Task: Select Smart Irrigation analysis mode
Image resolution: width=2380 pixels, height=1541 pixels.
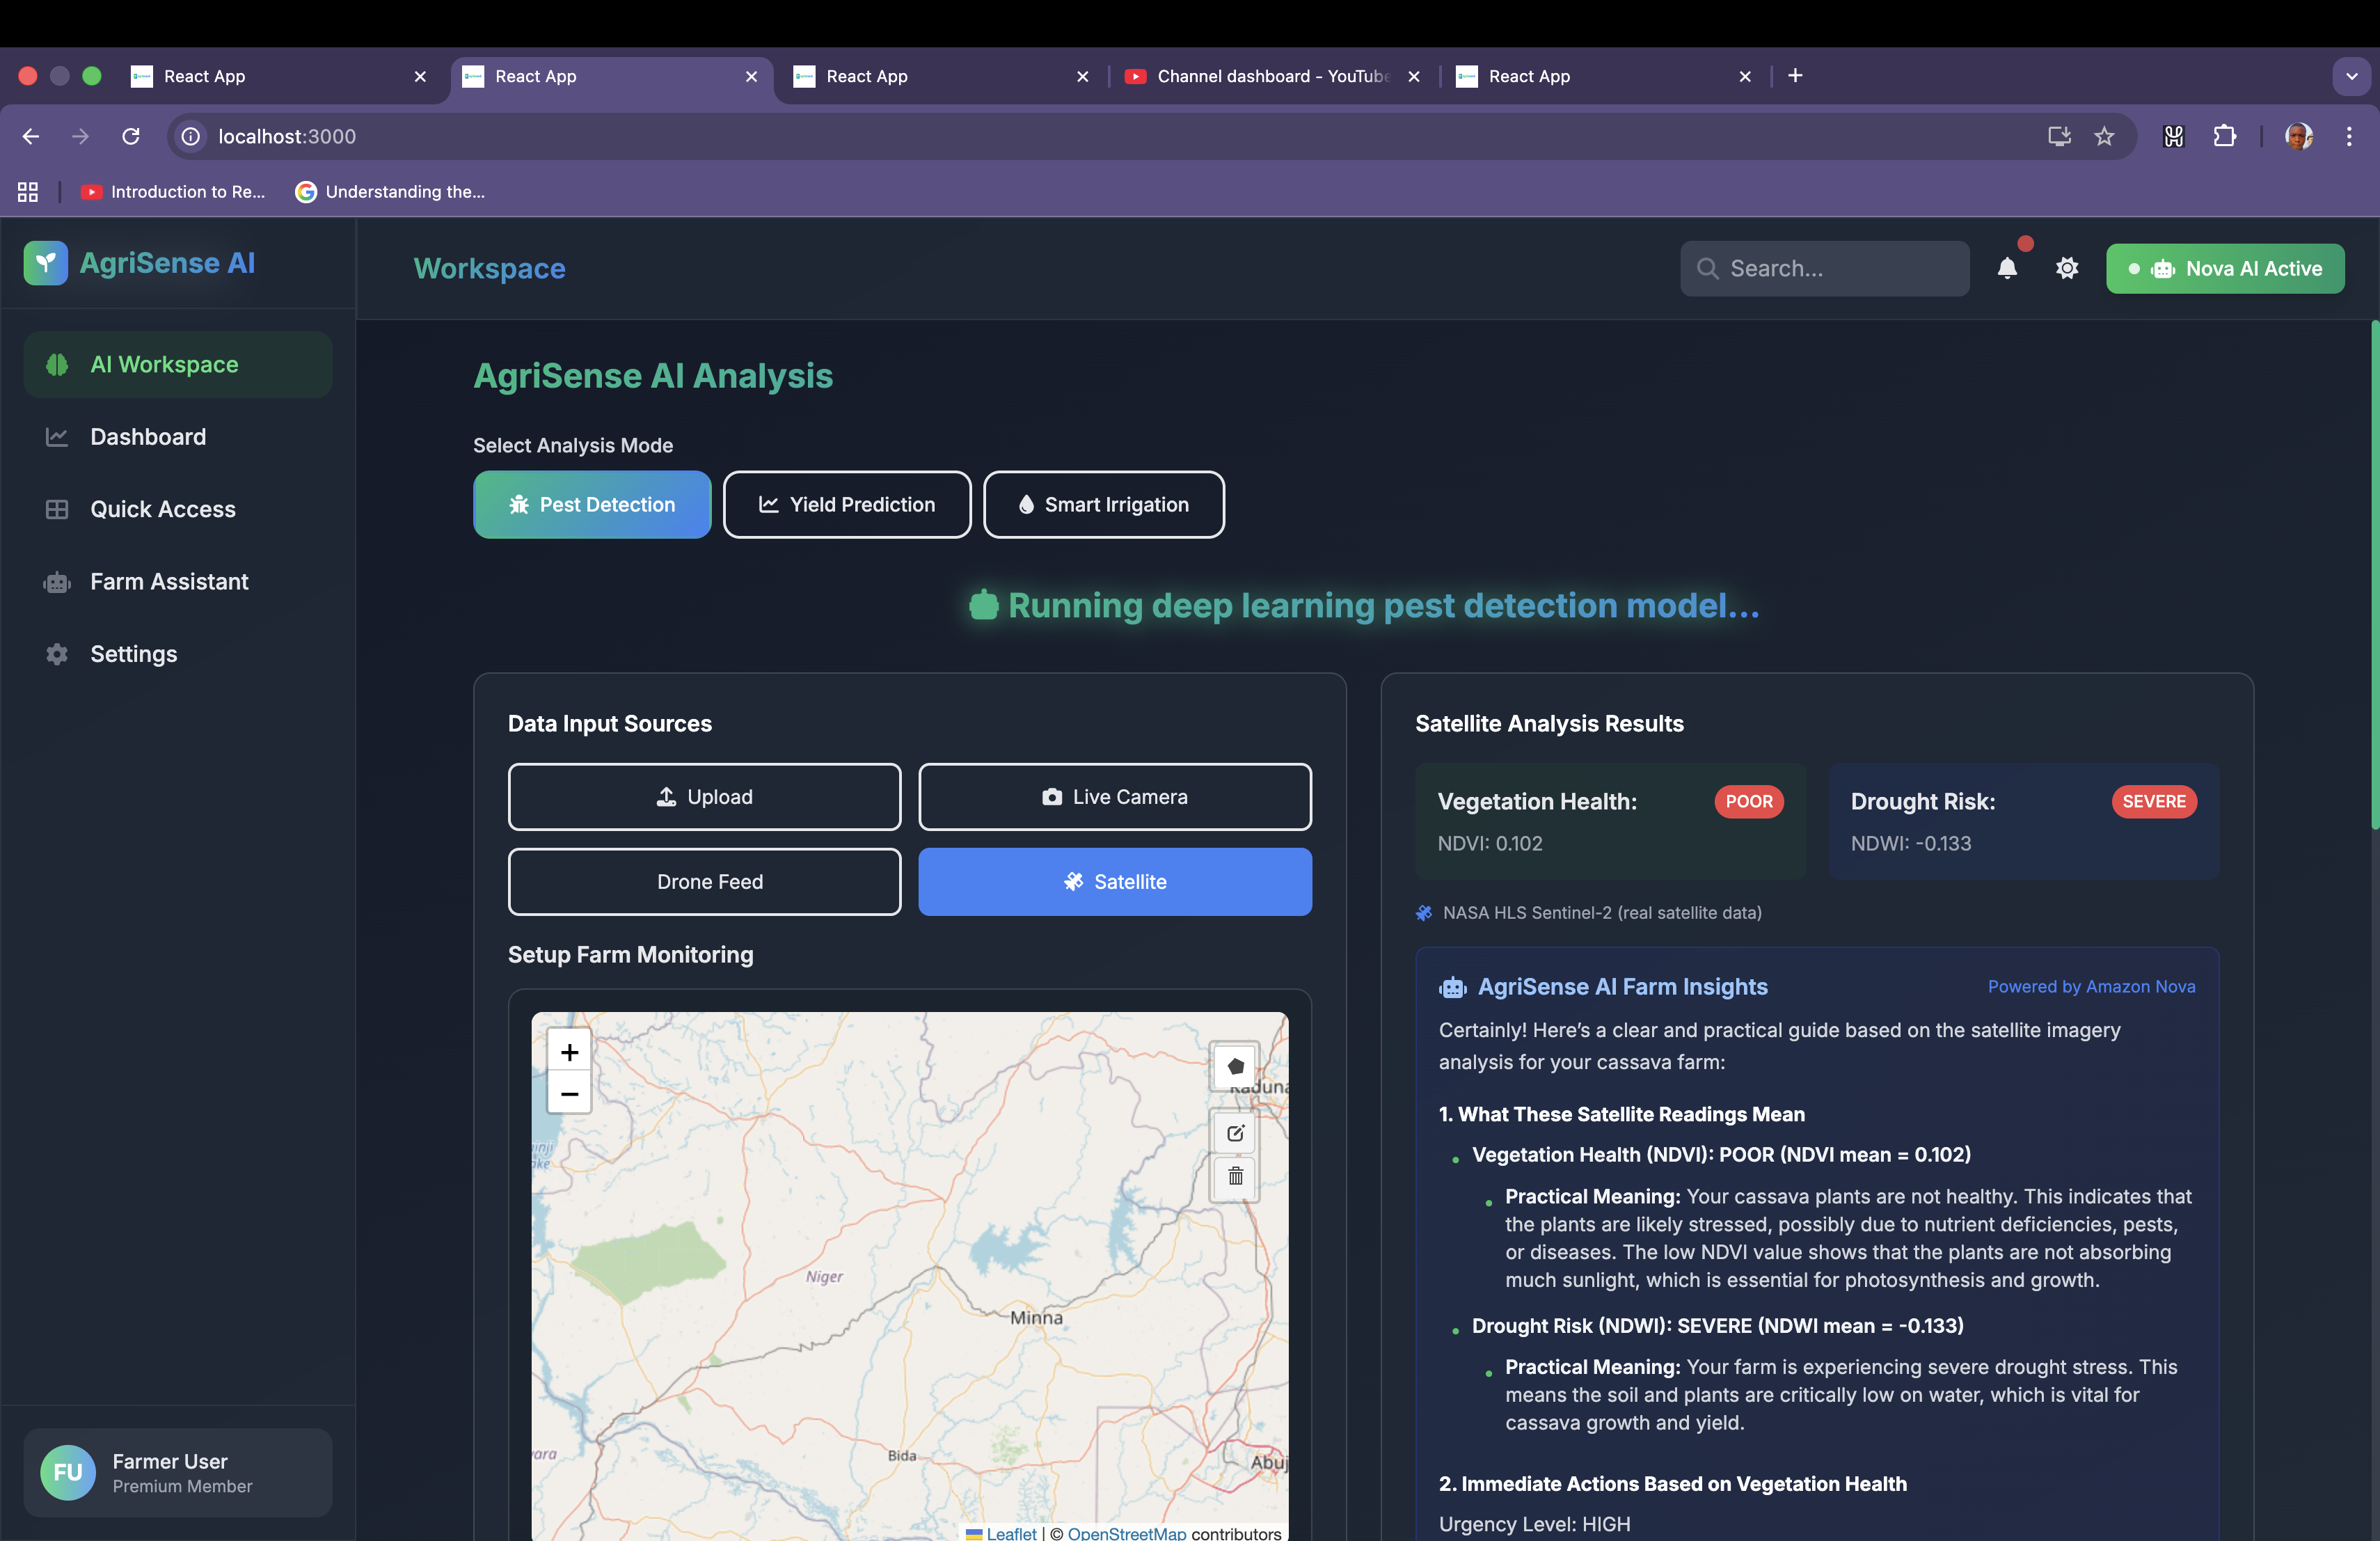Action: point(1103,504)
